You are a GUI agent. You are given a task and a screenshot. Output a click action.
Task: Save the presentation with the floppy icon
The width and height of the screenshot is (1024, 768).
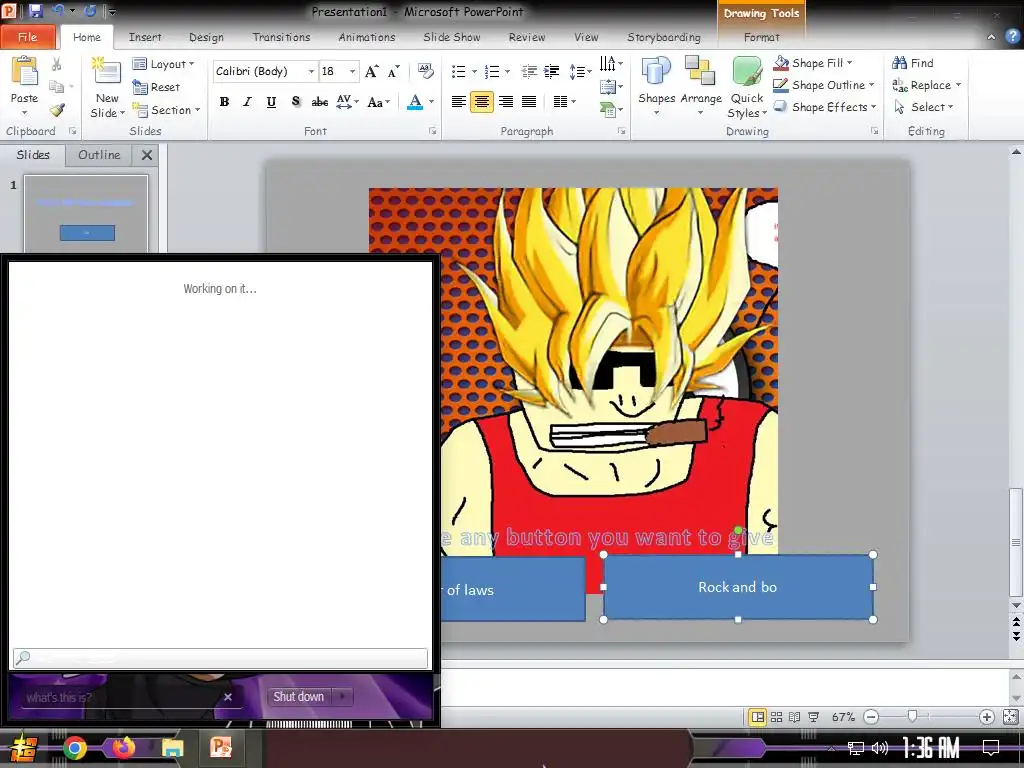point(35,10)
